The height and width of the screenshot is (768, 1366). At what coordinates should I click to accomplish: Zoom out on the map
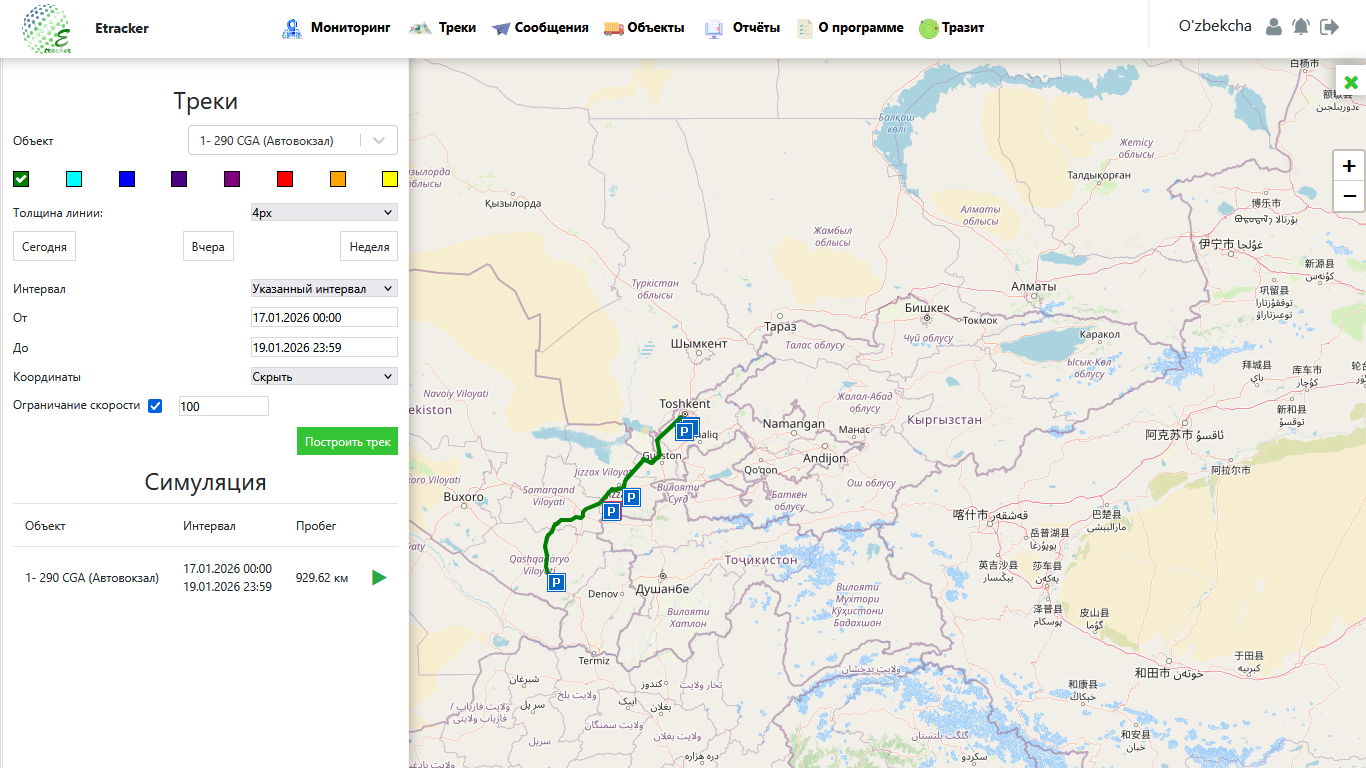pos(1349,195)
